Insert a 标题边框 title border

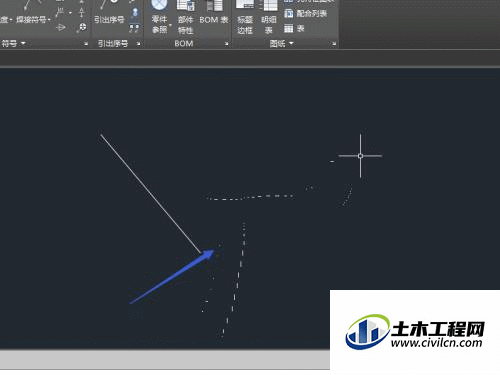tap(245, 17)
